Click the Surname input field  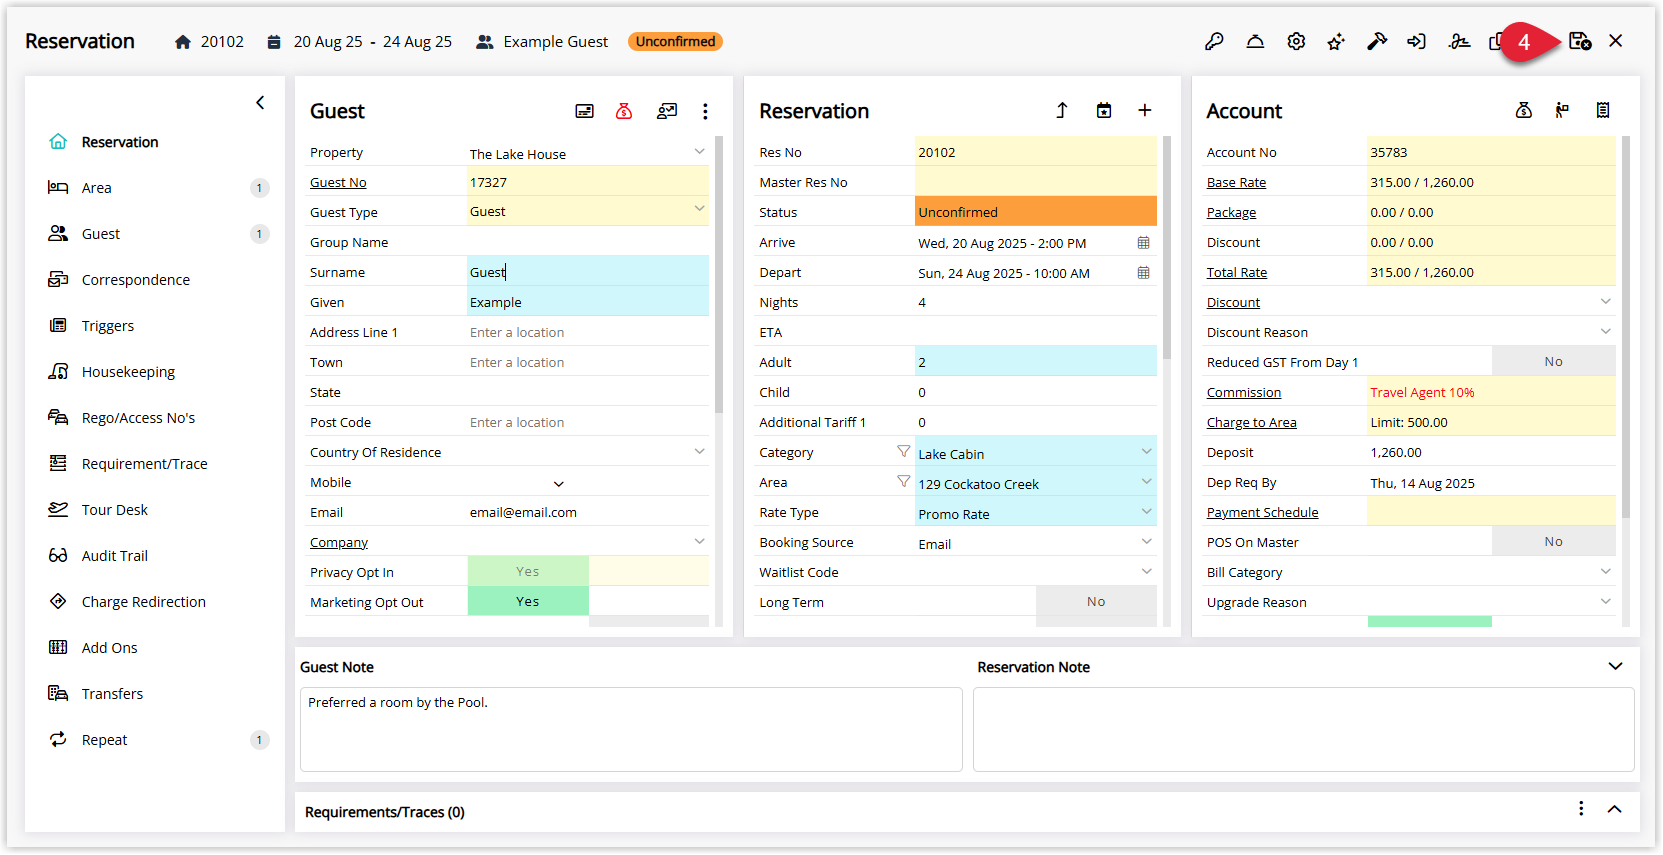point(588,271)
